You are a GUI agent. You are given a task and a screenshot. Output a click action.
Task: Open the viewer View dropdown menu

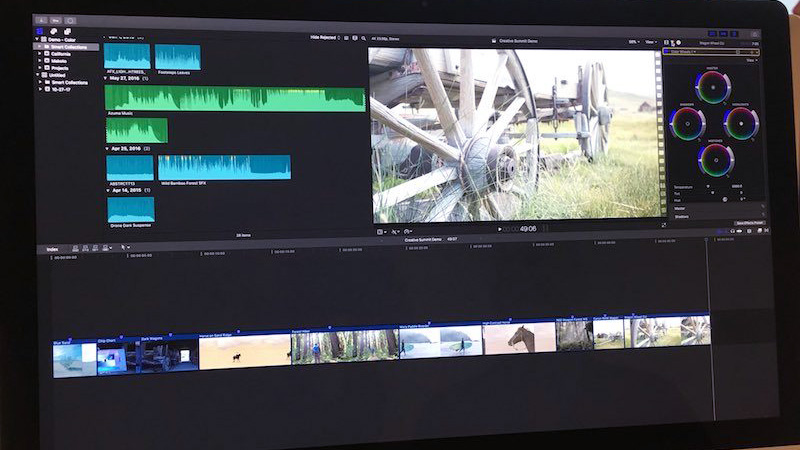[651, 42]
